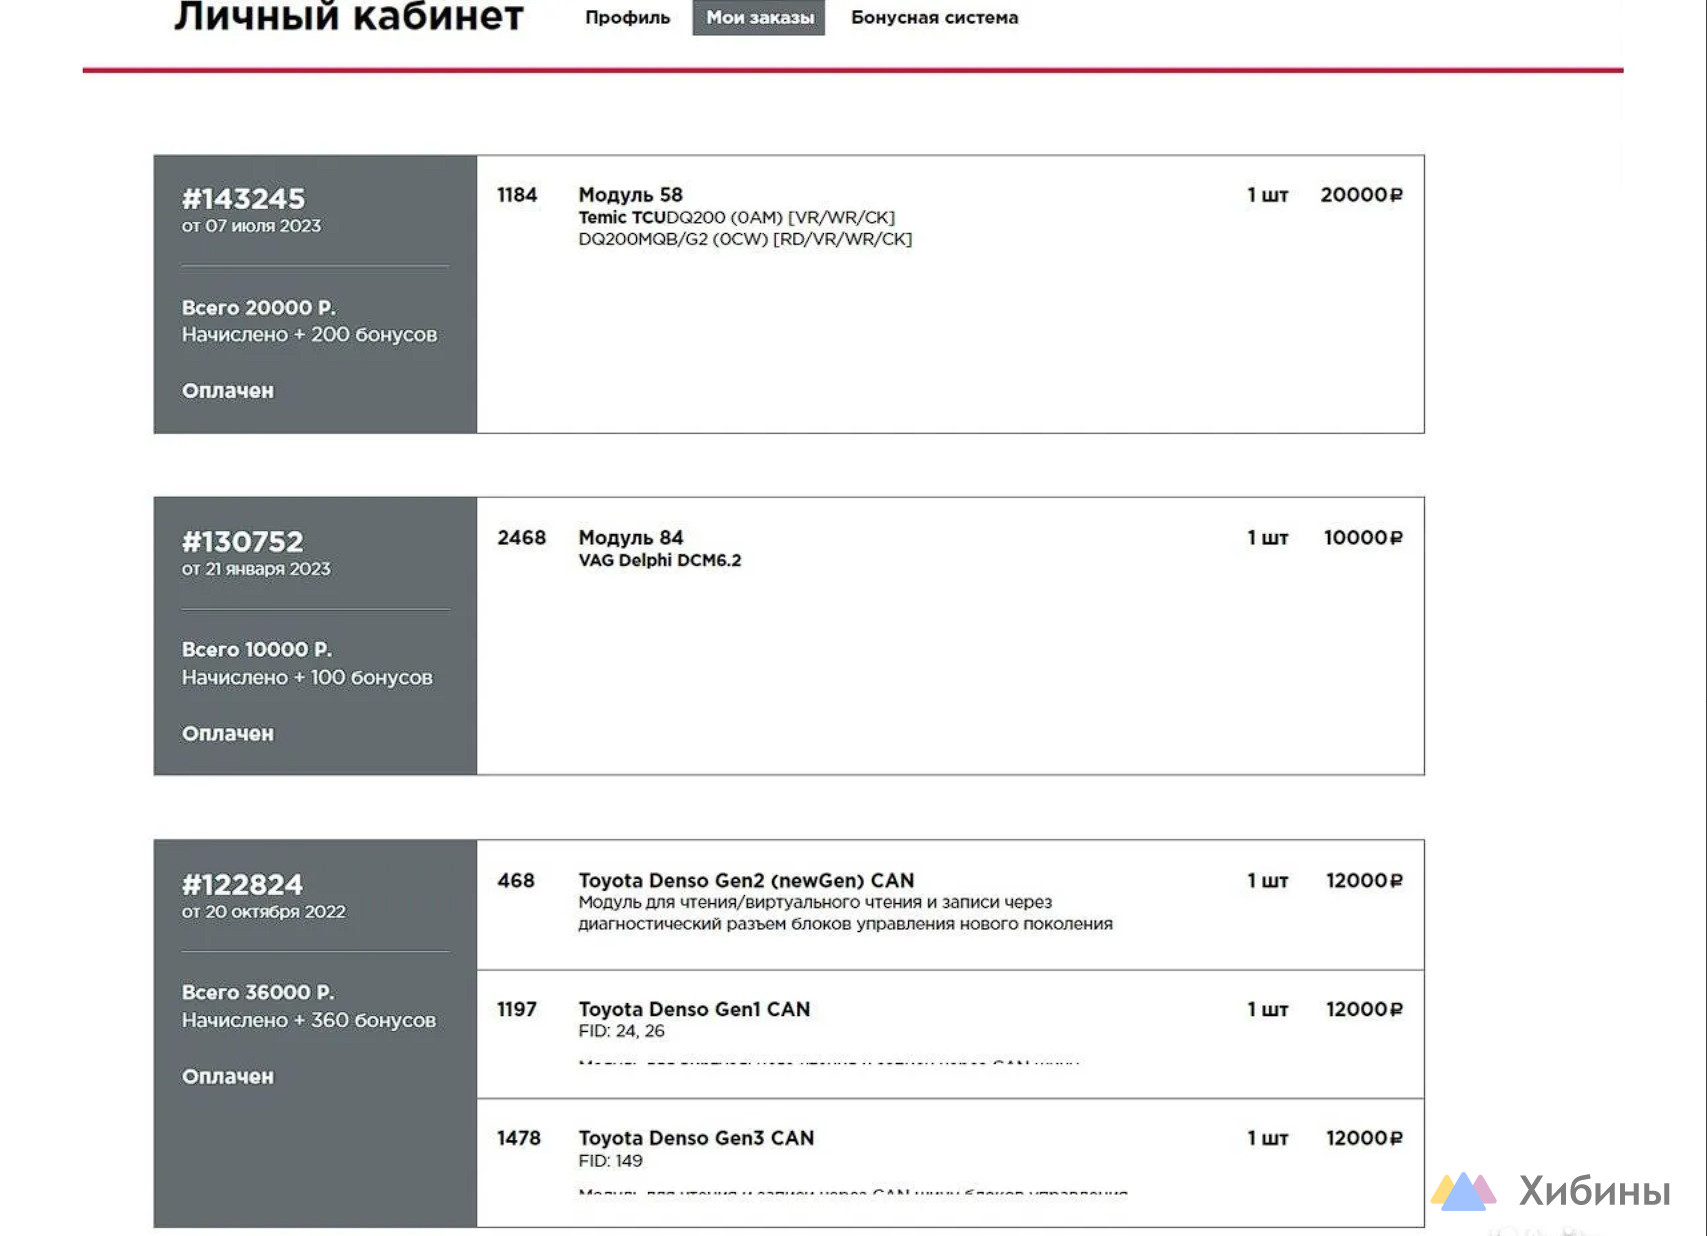This screenshot has width=1707, height=1236.
Task: Click 1 шт quantity of Модуль 58
Action: point(1267,195)
